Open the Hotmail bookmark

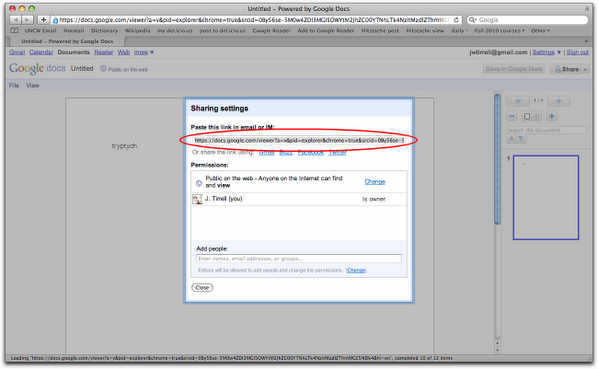pos(74,30)
